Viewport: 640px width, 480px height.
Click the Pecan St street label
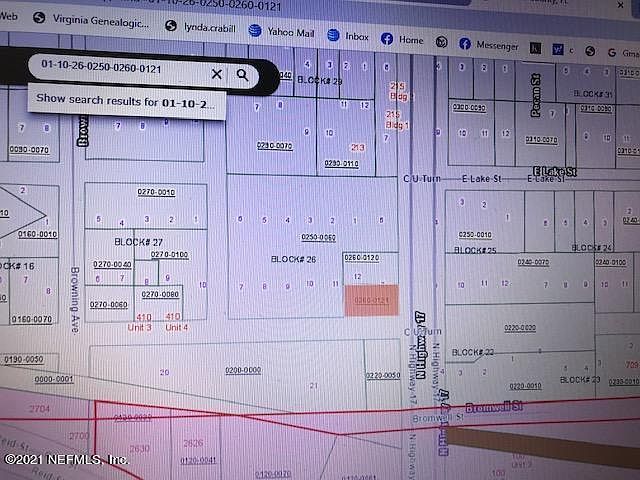click(536, 95)
